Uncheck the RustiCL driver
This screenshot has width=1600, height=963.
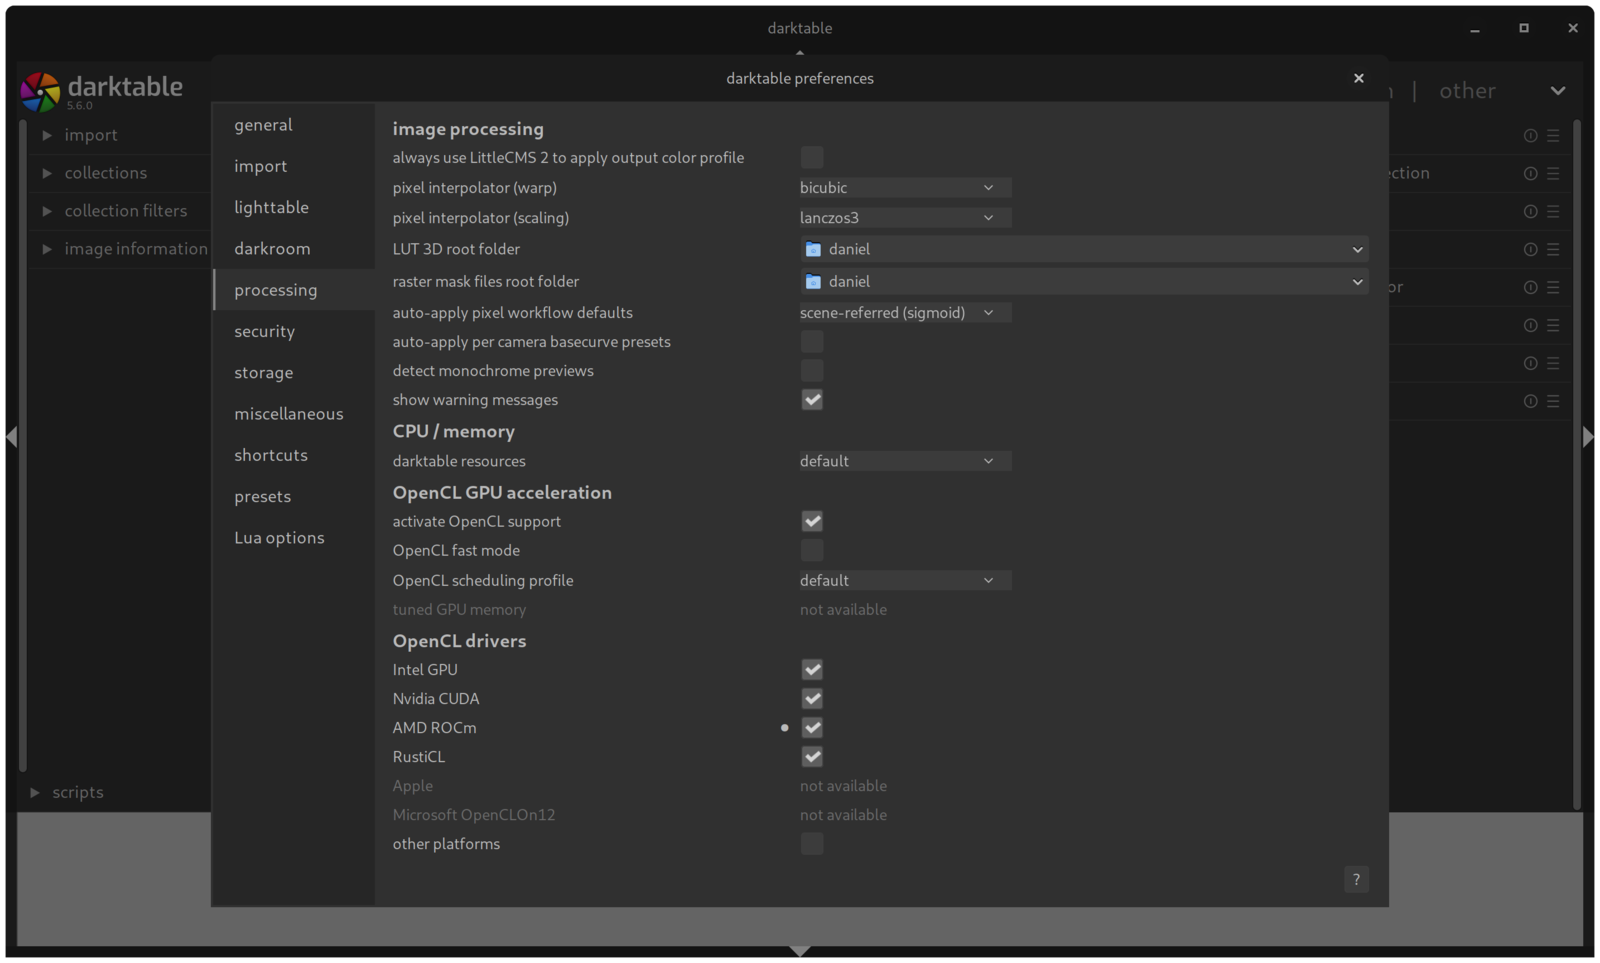[812, 757]
